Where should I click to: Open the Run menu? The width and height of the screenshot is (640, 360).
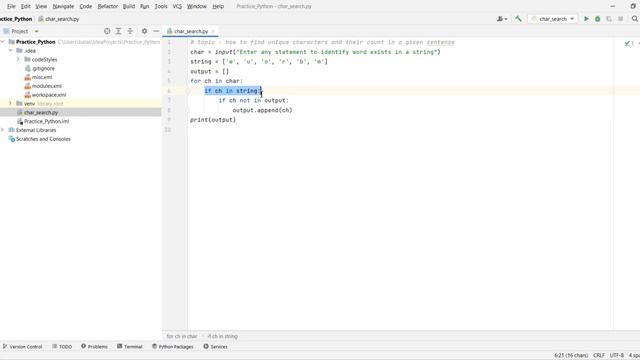tap(144, 7)
